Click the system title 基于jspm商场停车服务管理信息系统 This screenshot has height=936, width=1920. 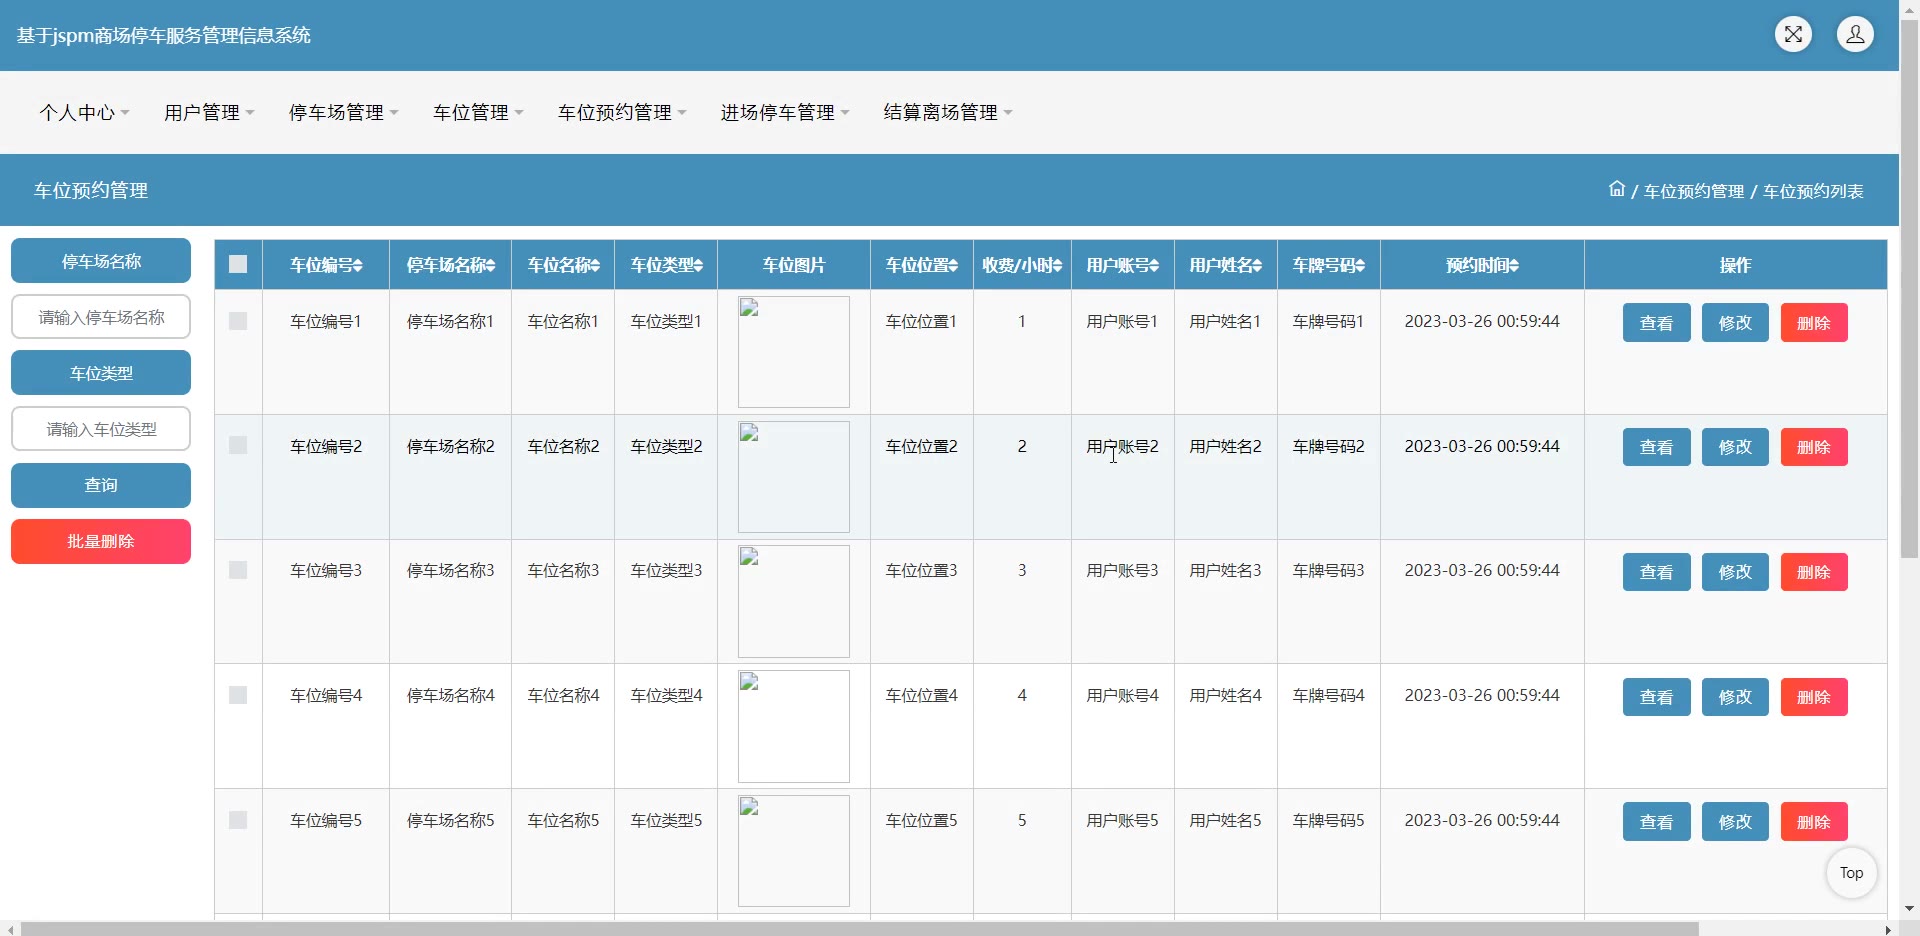coord(163,35)
